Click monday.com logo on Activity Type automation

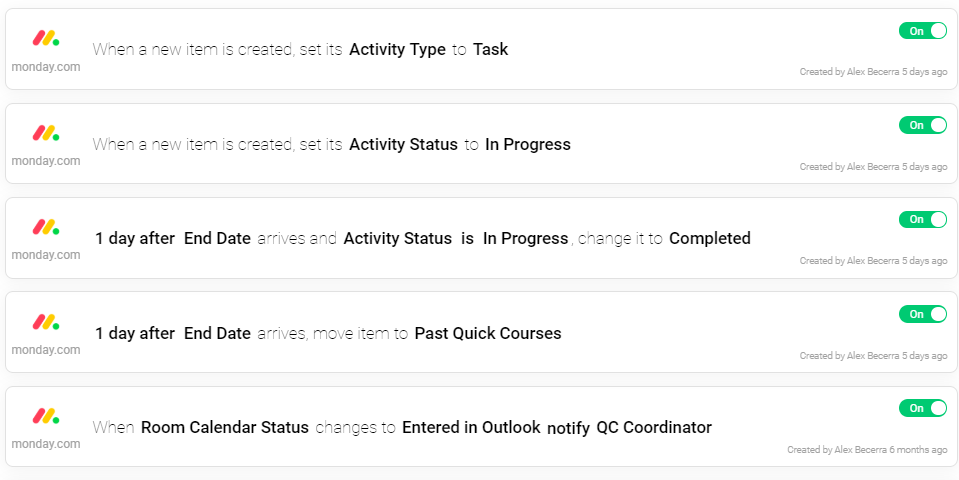(x=45, y=39)
